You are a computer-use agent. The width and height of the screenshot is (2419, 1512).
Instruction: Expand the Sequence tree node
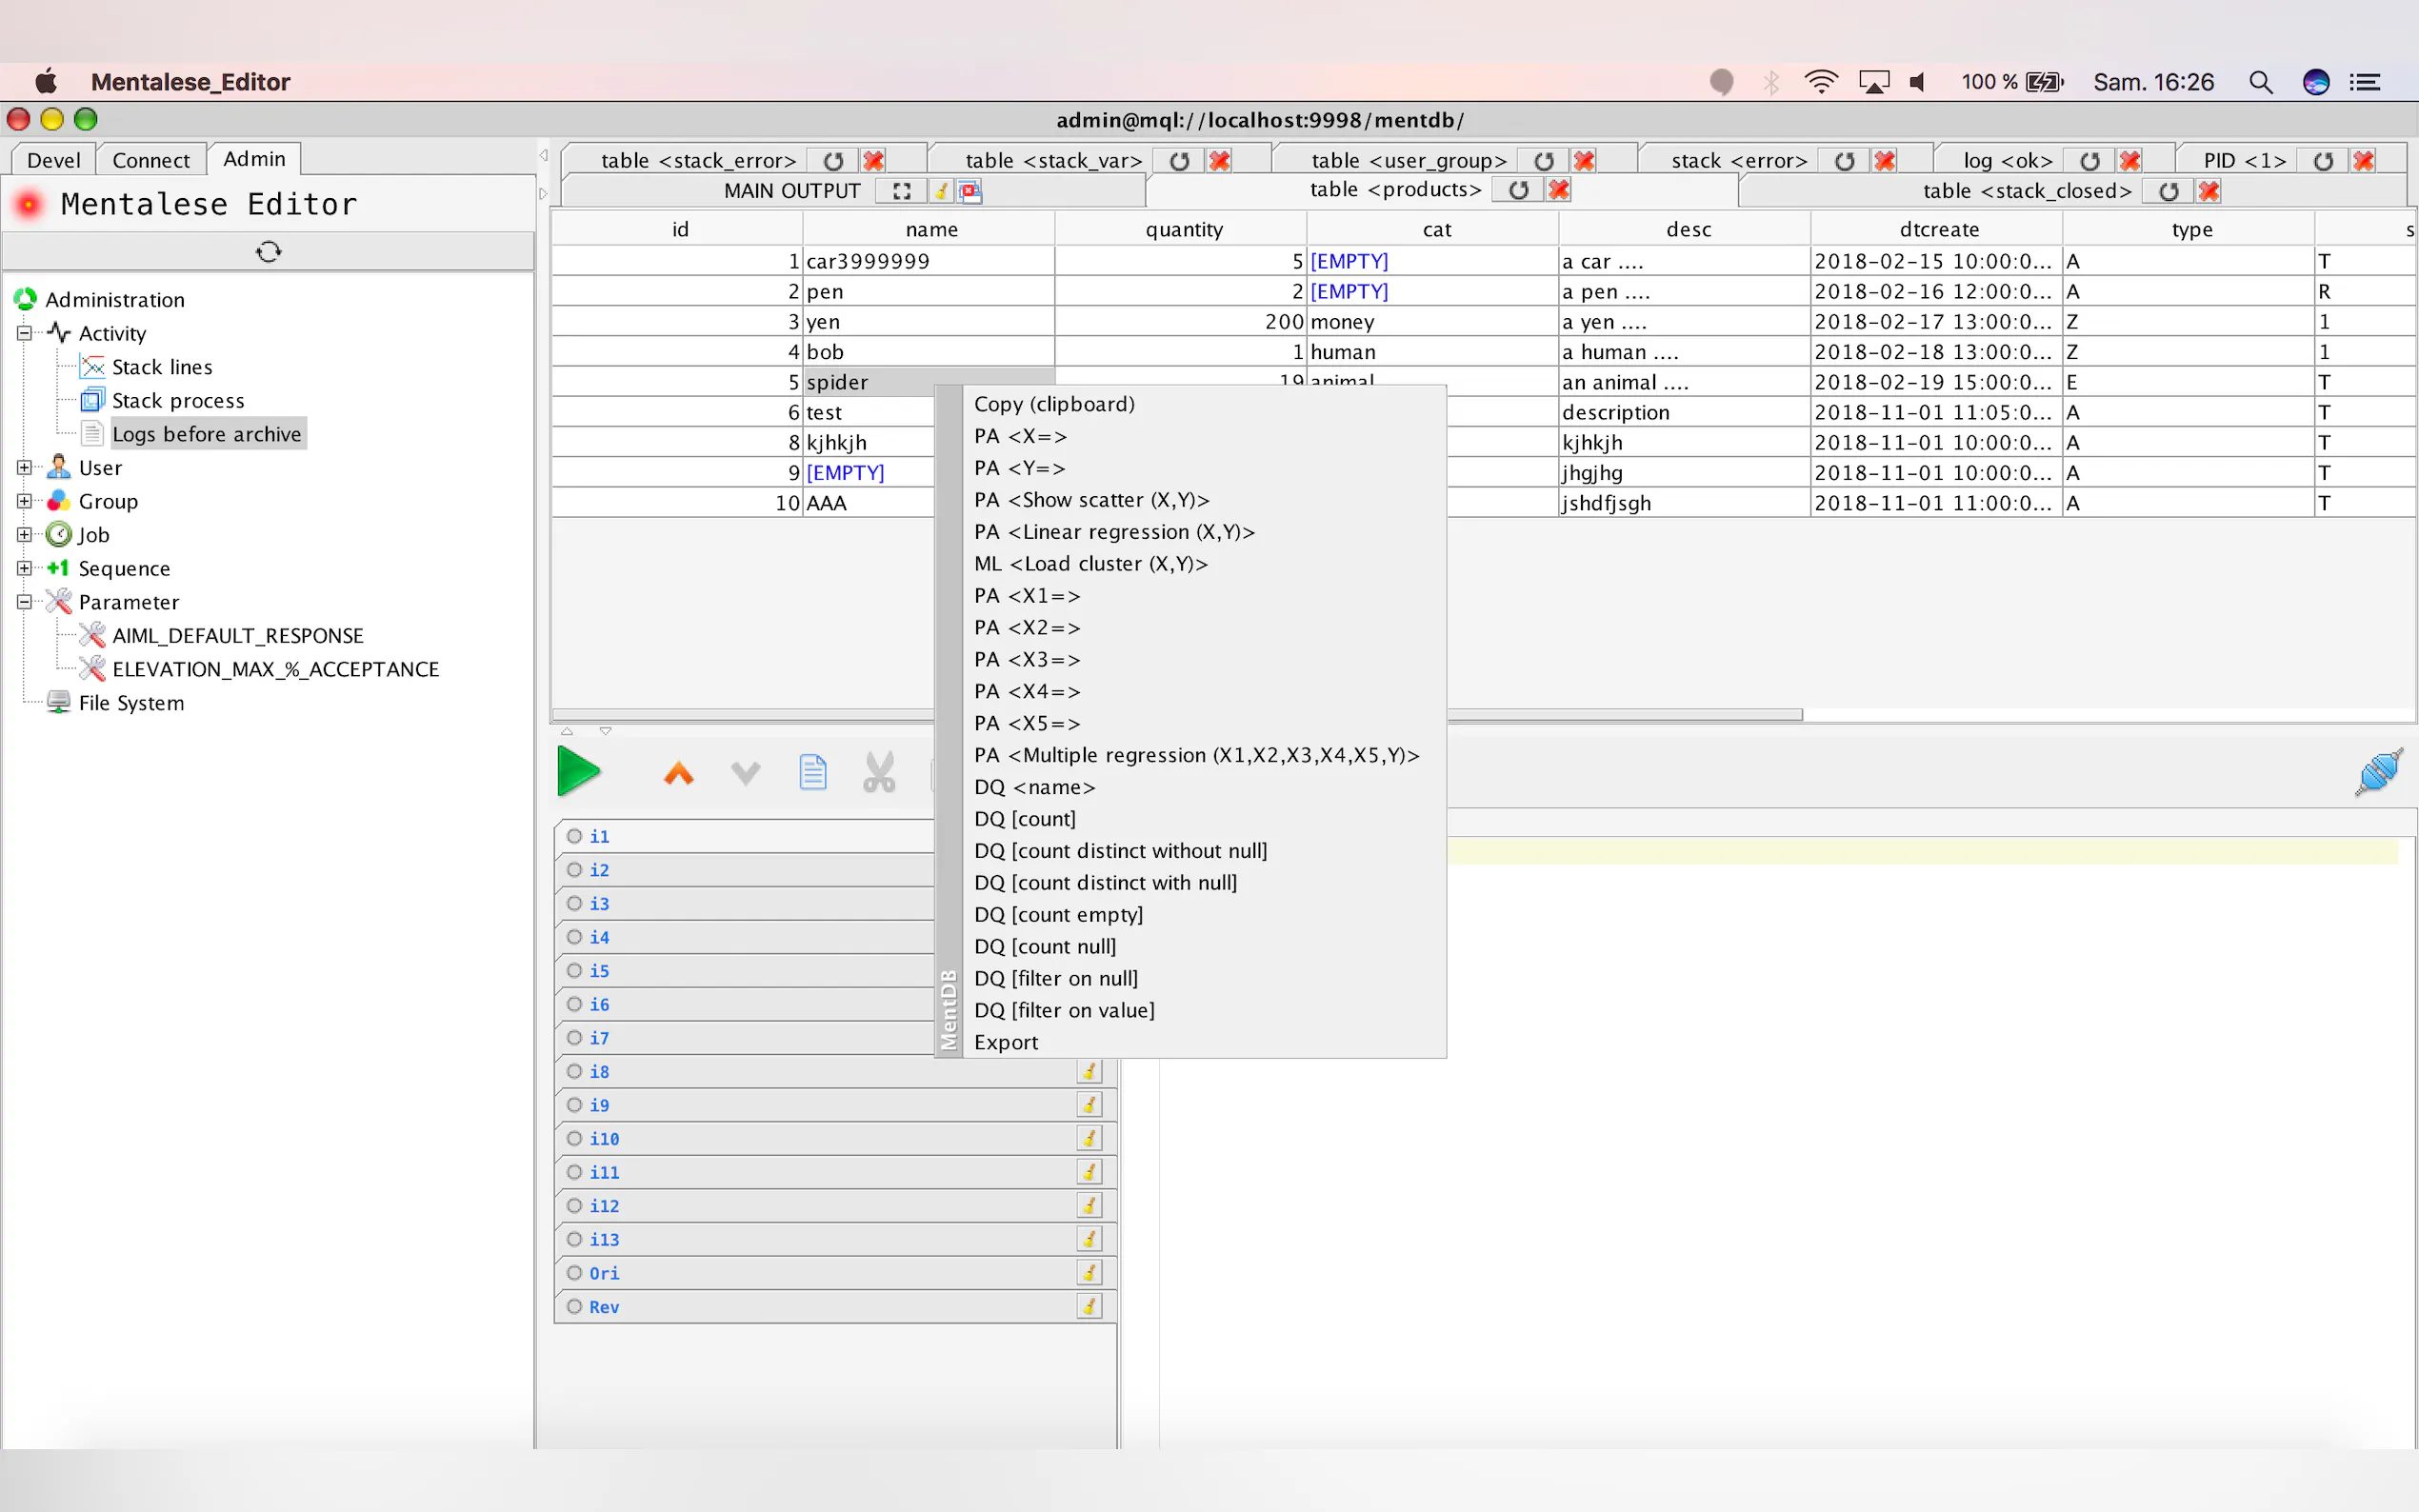pos(24,568)
